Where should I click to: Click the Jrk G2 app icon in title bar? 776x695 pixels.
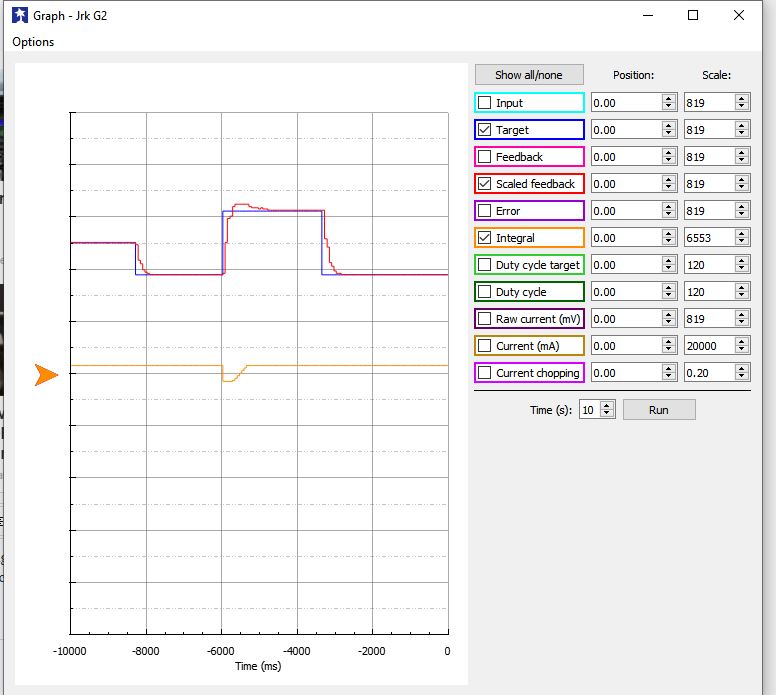(x=20, y=15)
